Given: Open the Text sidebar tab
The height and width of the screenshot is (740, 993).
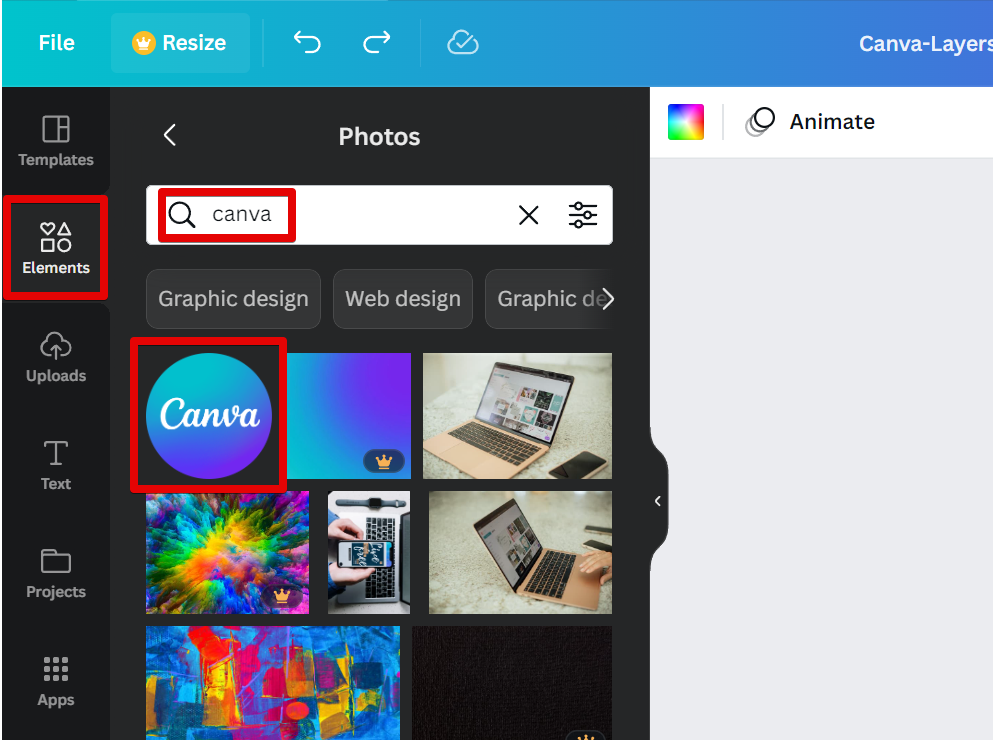Looking at the screenshot, I should tap(56, 465).
